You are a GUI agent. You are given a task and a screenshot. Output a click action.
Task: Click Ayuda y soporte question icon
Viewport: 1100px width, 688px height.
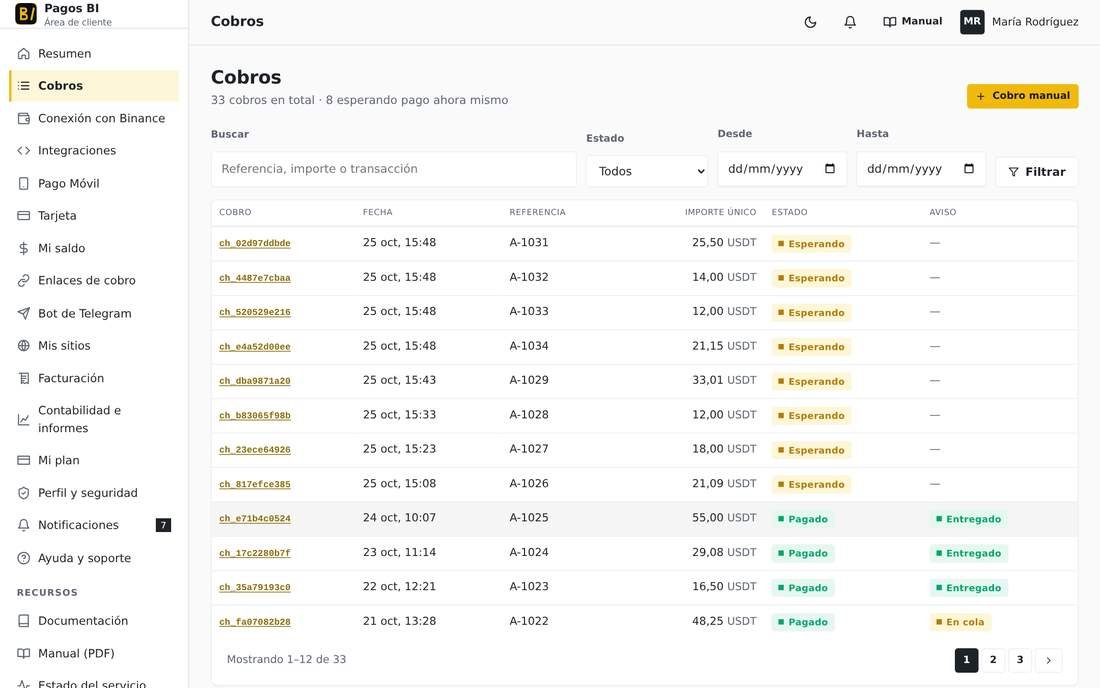point(24,558)
